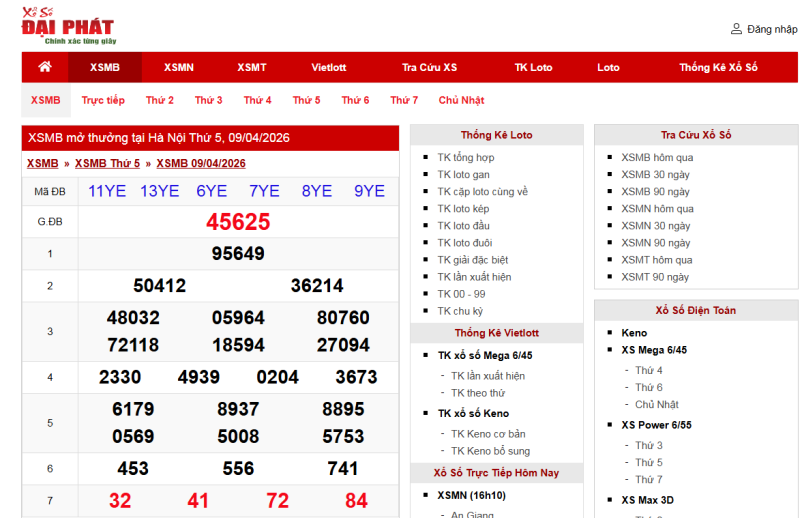Open XSMN hôm qua link
The width and height of the screenshot is (802, 518).
point(658,209)
